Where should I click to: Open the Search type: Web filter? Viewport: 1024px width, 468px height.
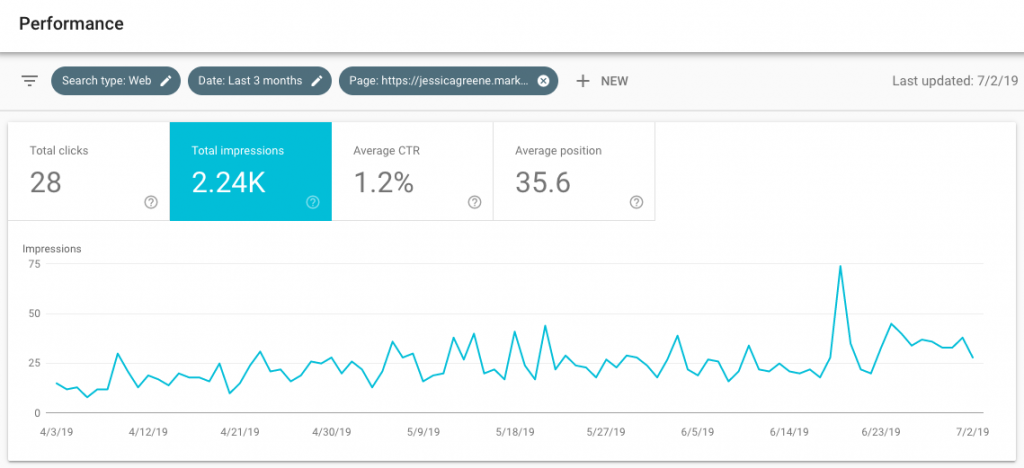(106, 81)
